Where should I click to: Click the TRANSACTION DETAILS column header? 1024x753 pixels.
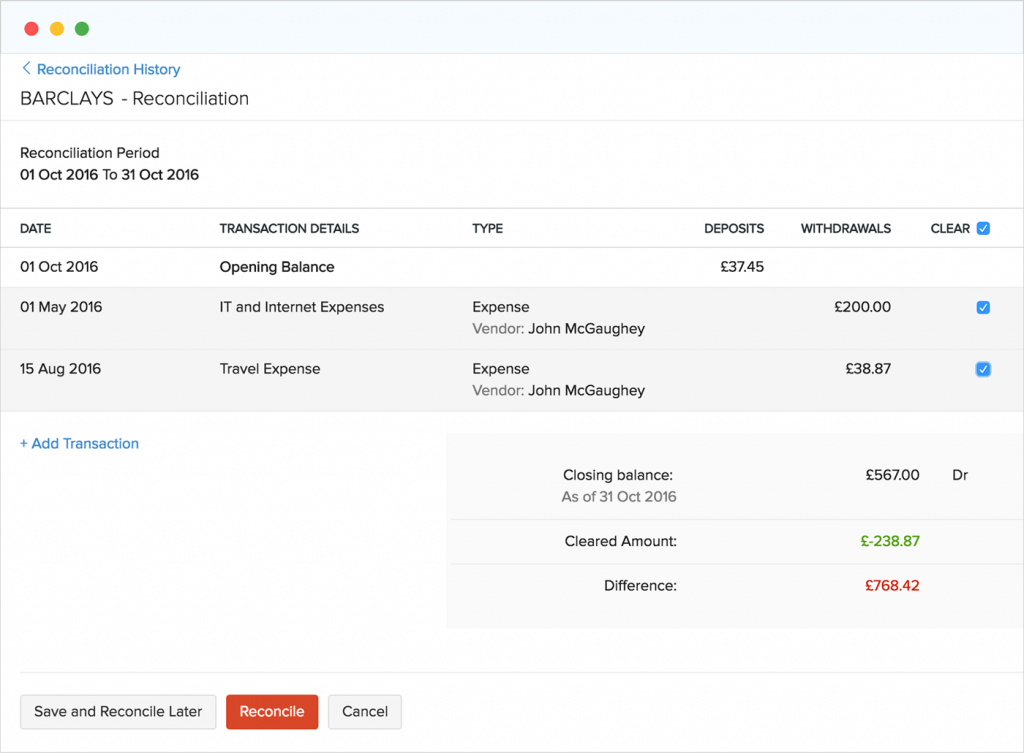click(289, 229)
